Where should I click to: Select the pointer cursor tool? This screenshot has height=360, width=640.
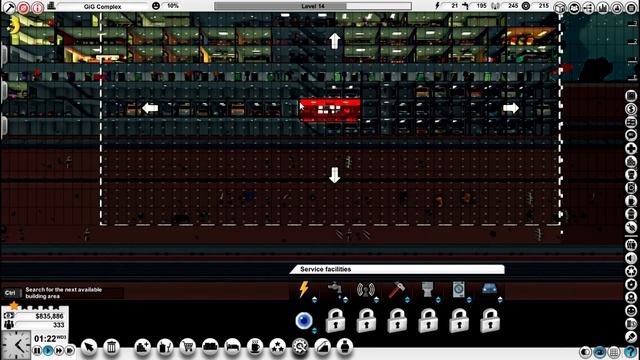pos(89,347)
